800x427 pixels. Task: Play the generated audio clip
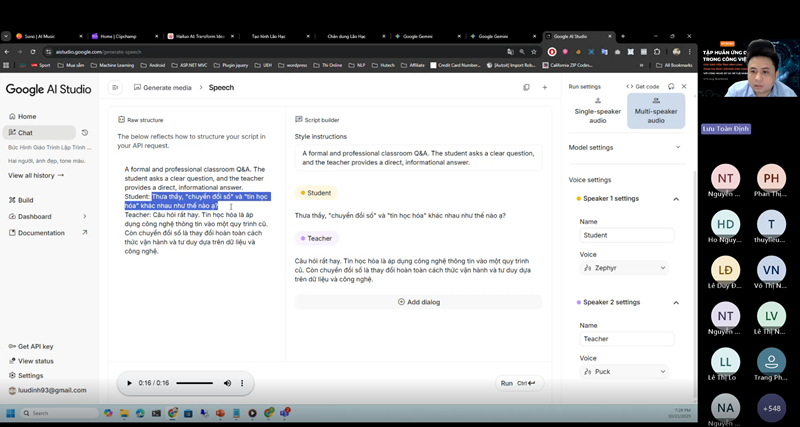tap(129, 383)
